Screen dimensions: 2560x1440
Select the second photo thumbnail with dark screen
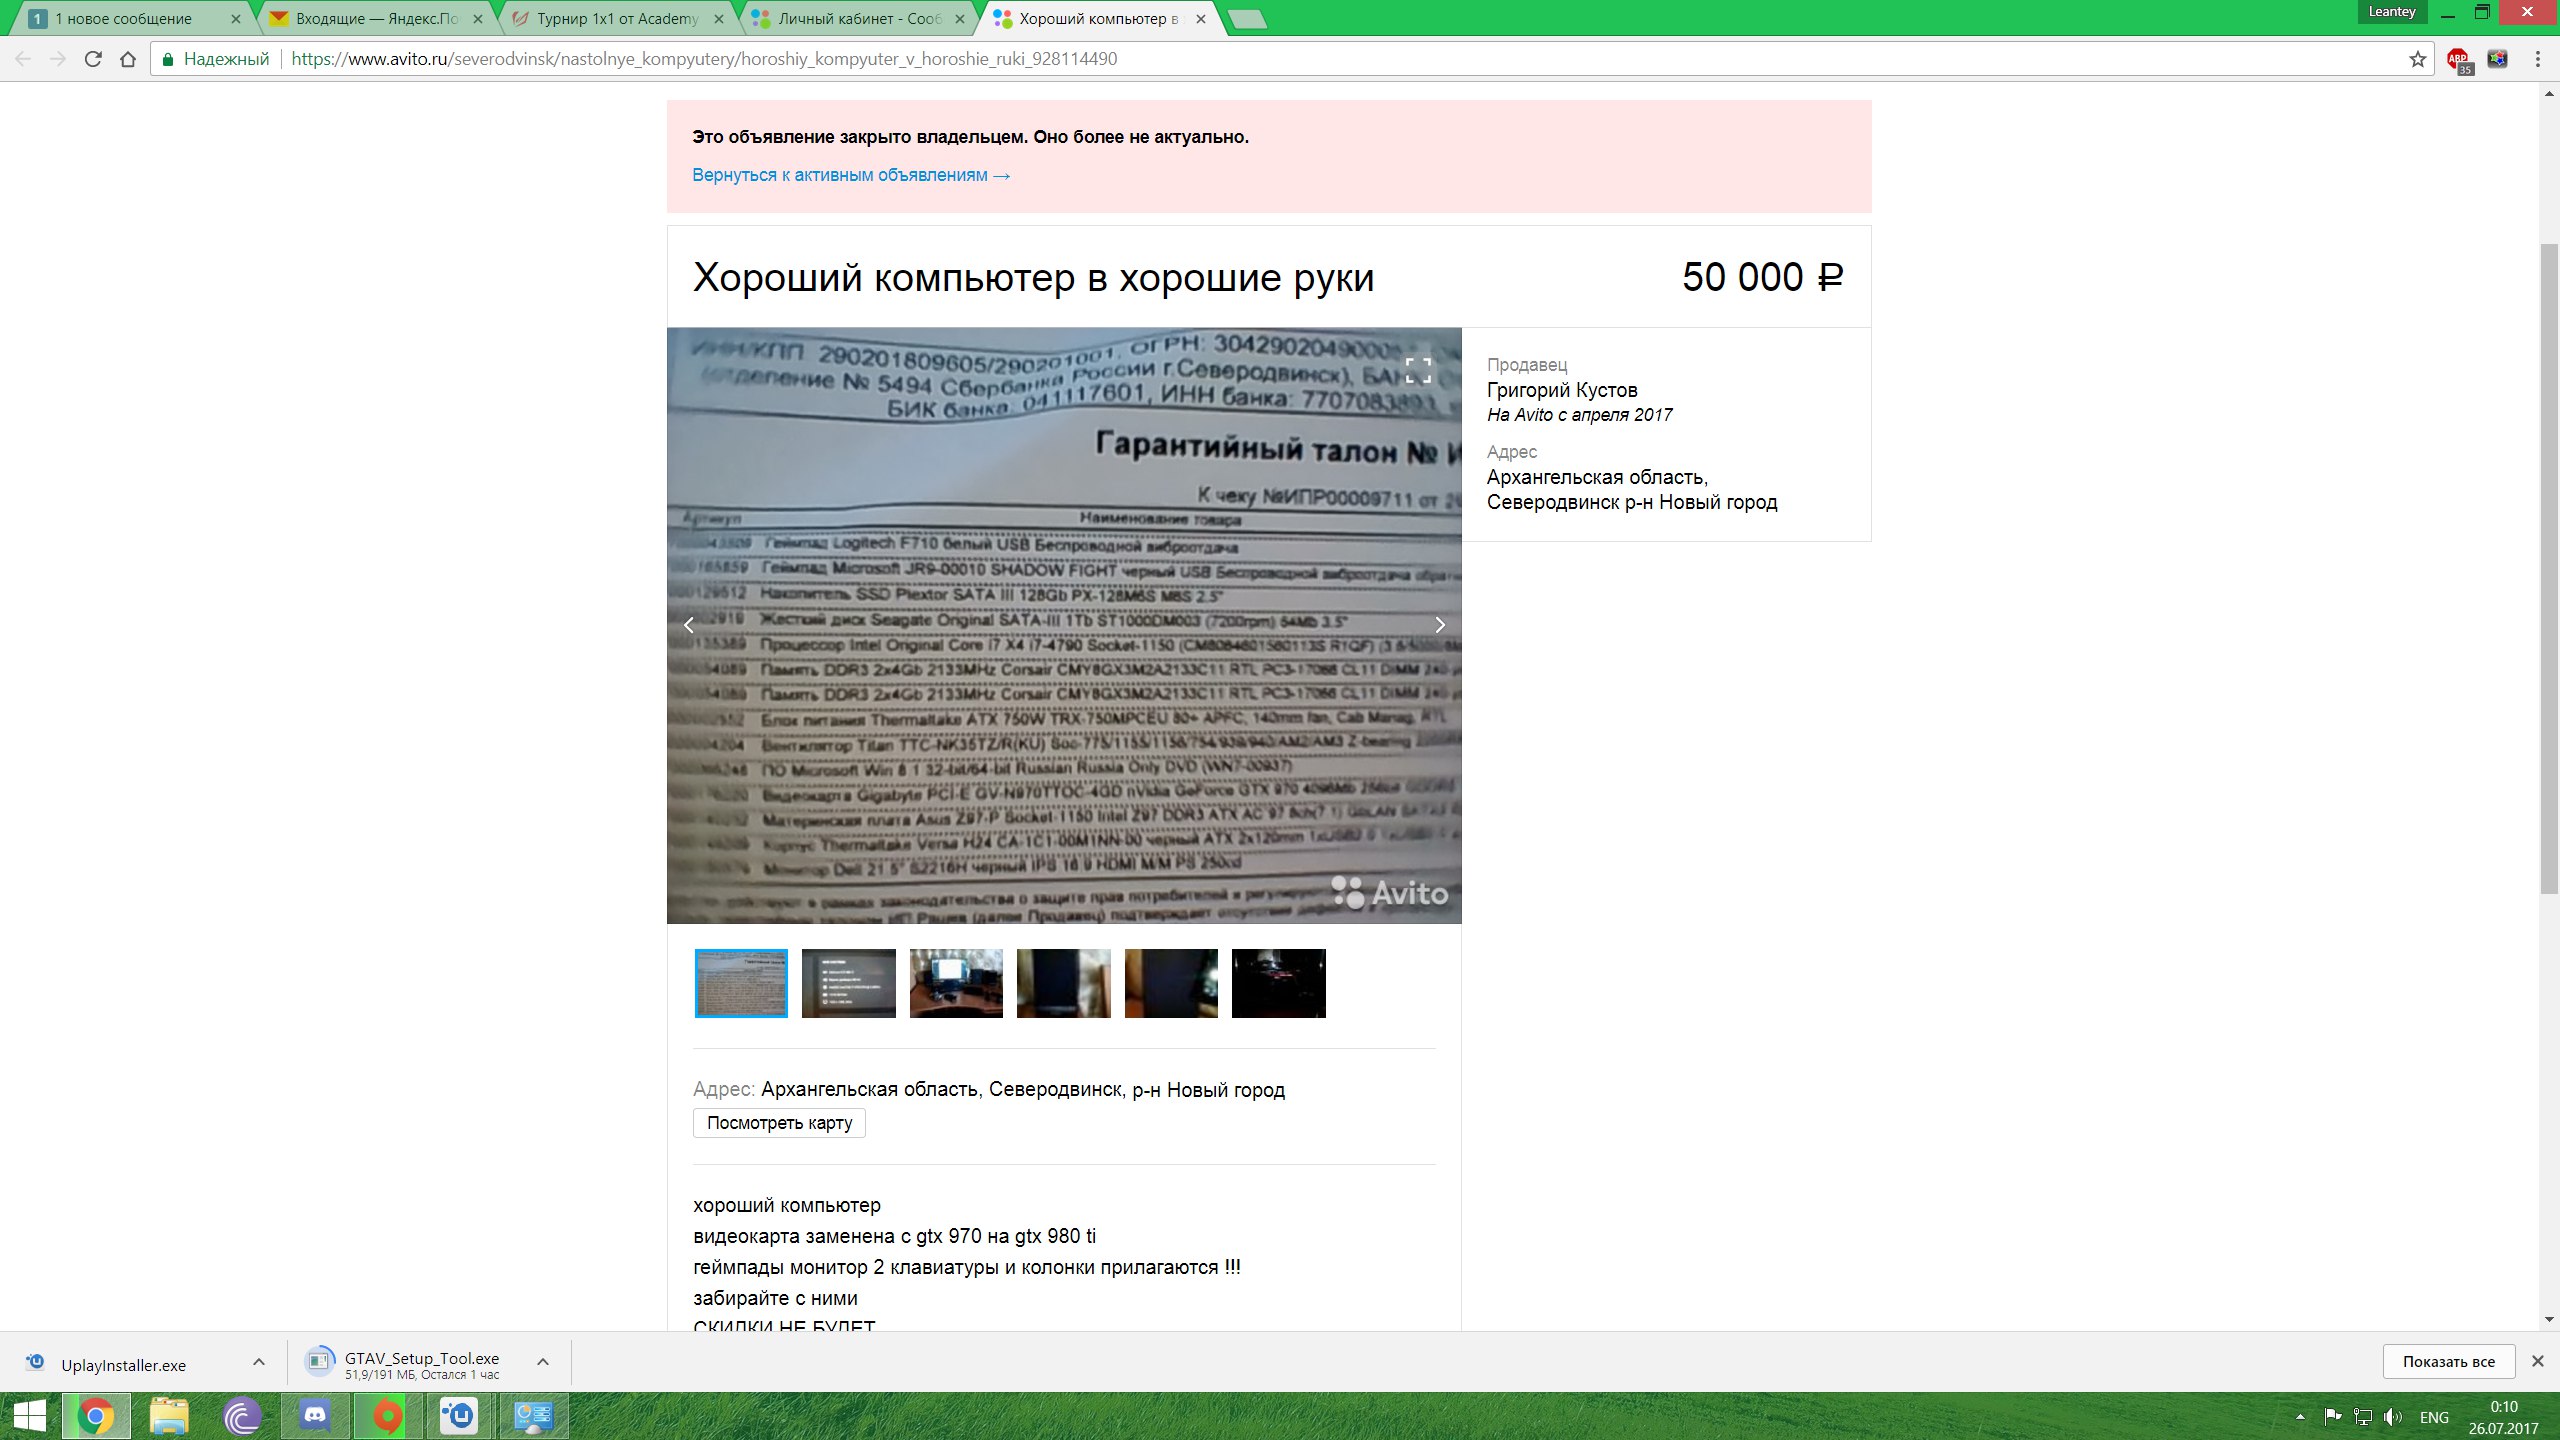pyautogui.click(x=849, y=983)
